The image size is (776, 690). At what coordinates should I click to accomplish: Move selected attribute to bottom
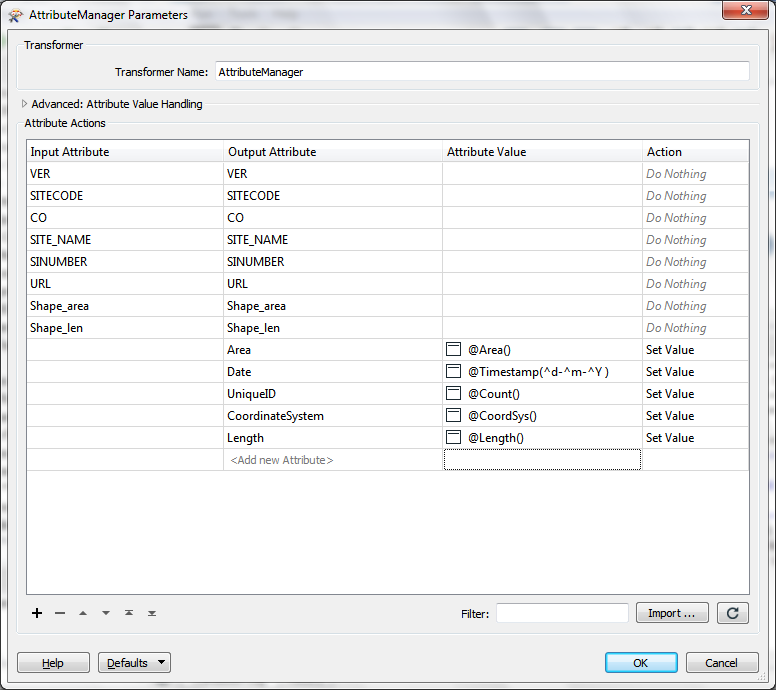[152, 613]
